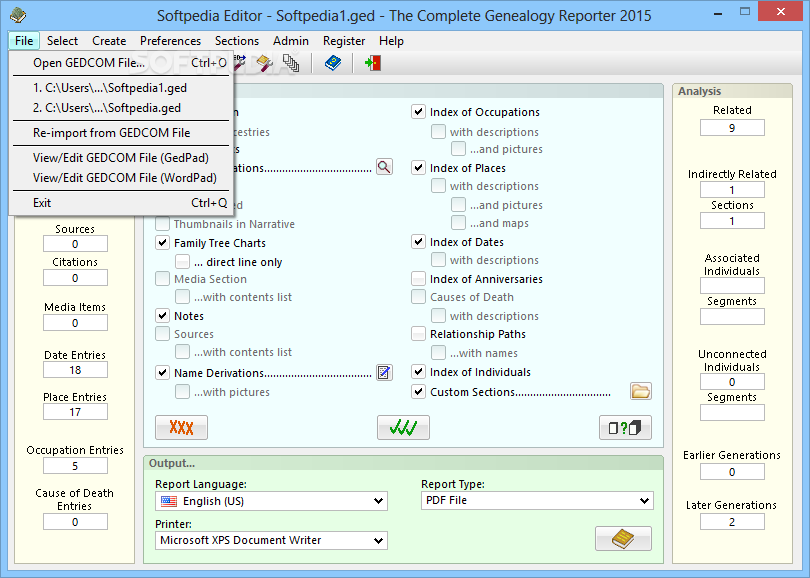Enable Relationship Paths checkbox

418,334
